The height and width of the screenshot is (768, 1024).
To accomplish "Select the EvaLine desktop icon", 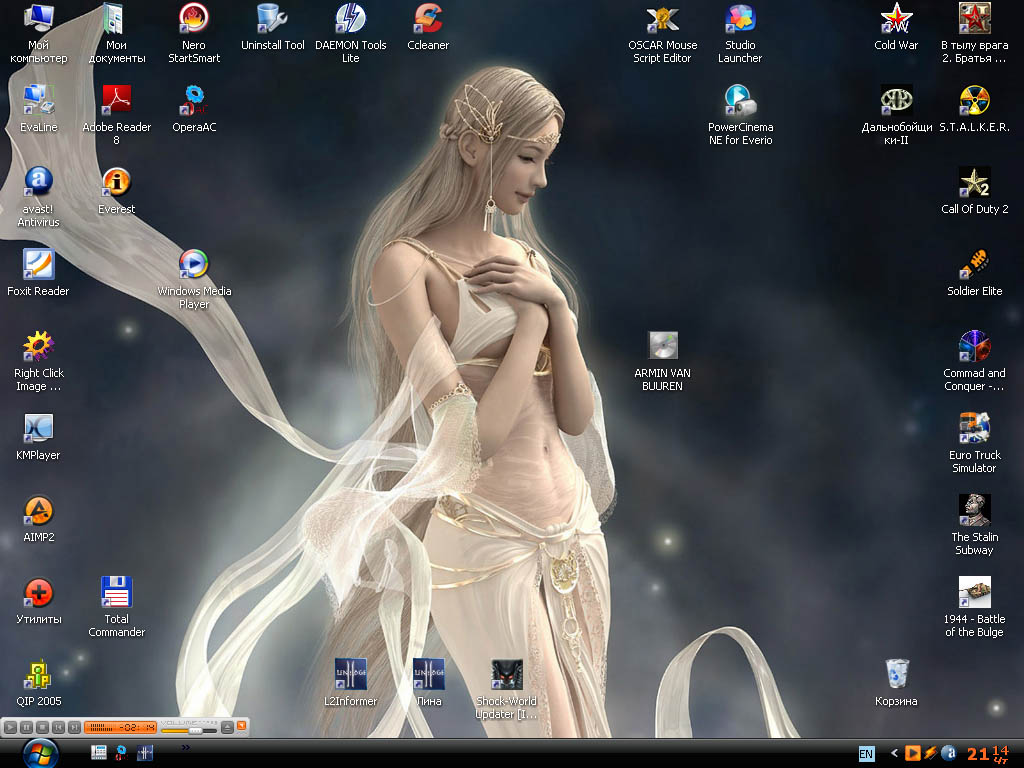I will (39, 109).
